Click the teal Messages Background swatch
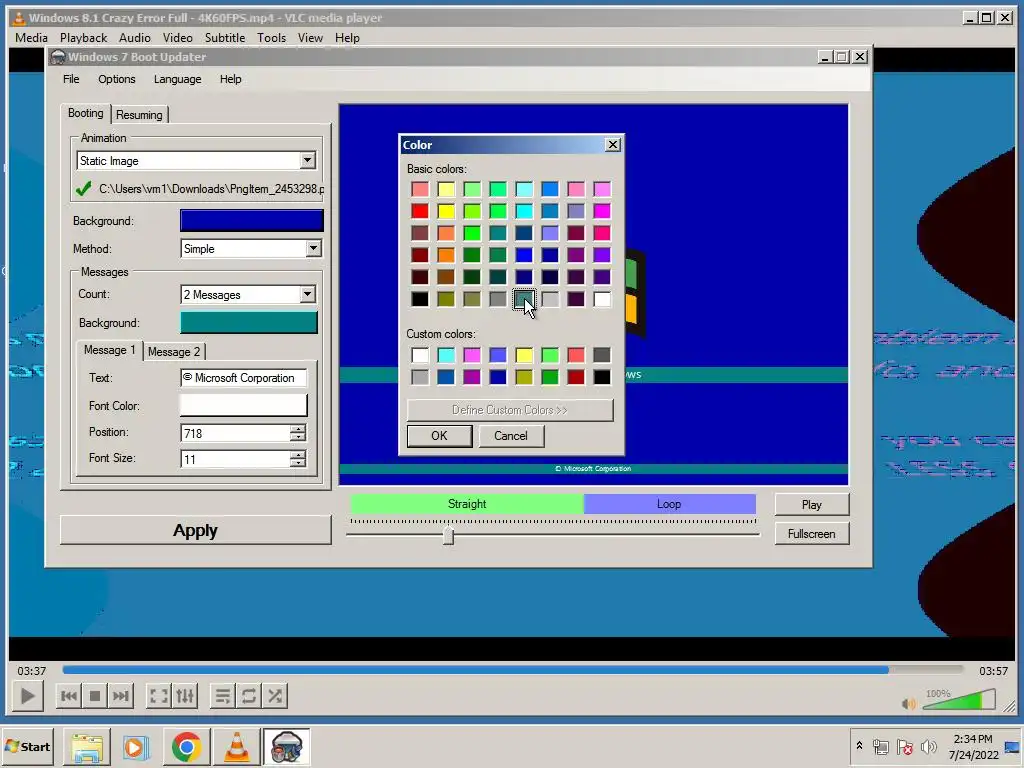The width and height of the screenshot is (1024, 768). 249,323
